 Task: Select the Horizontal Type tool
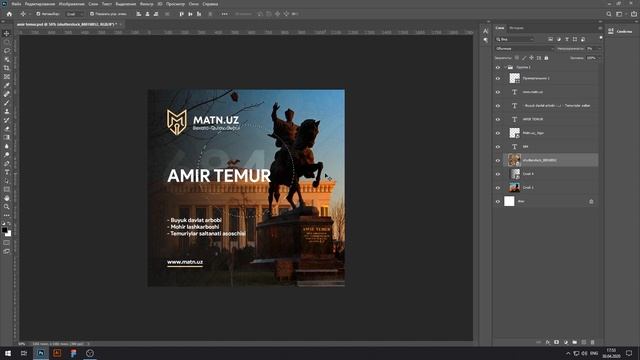tap(7, 172)
